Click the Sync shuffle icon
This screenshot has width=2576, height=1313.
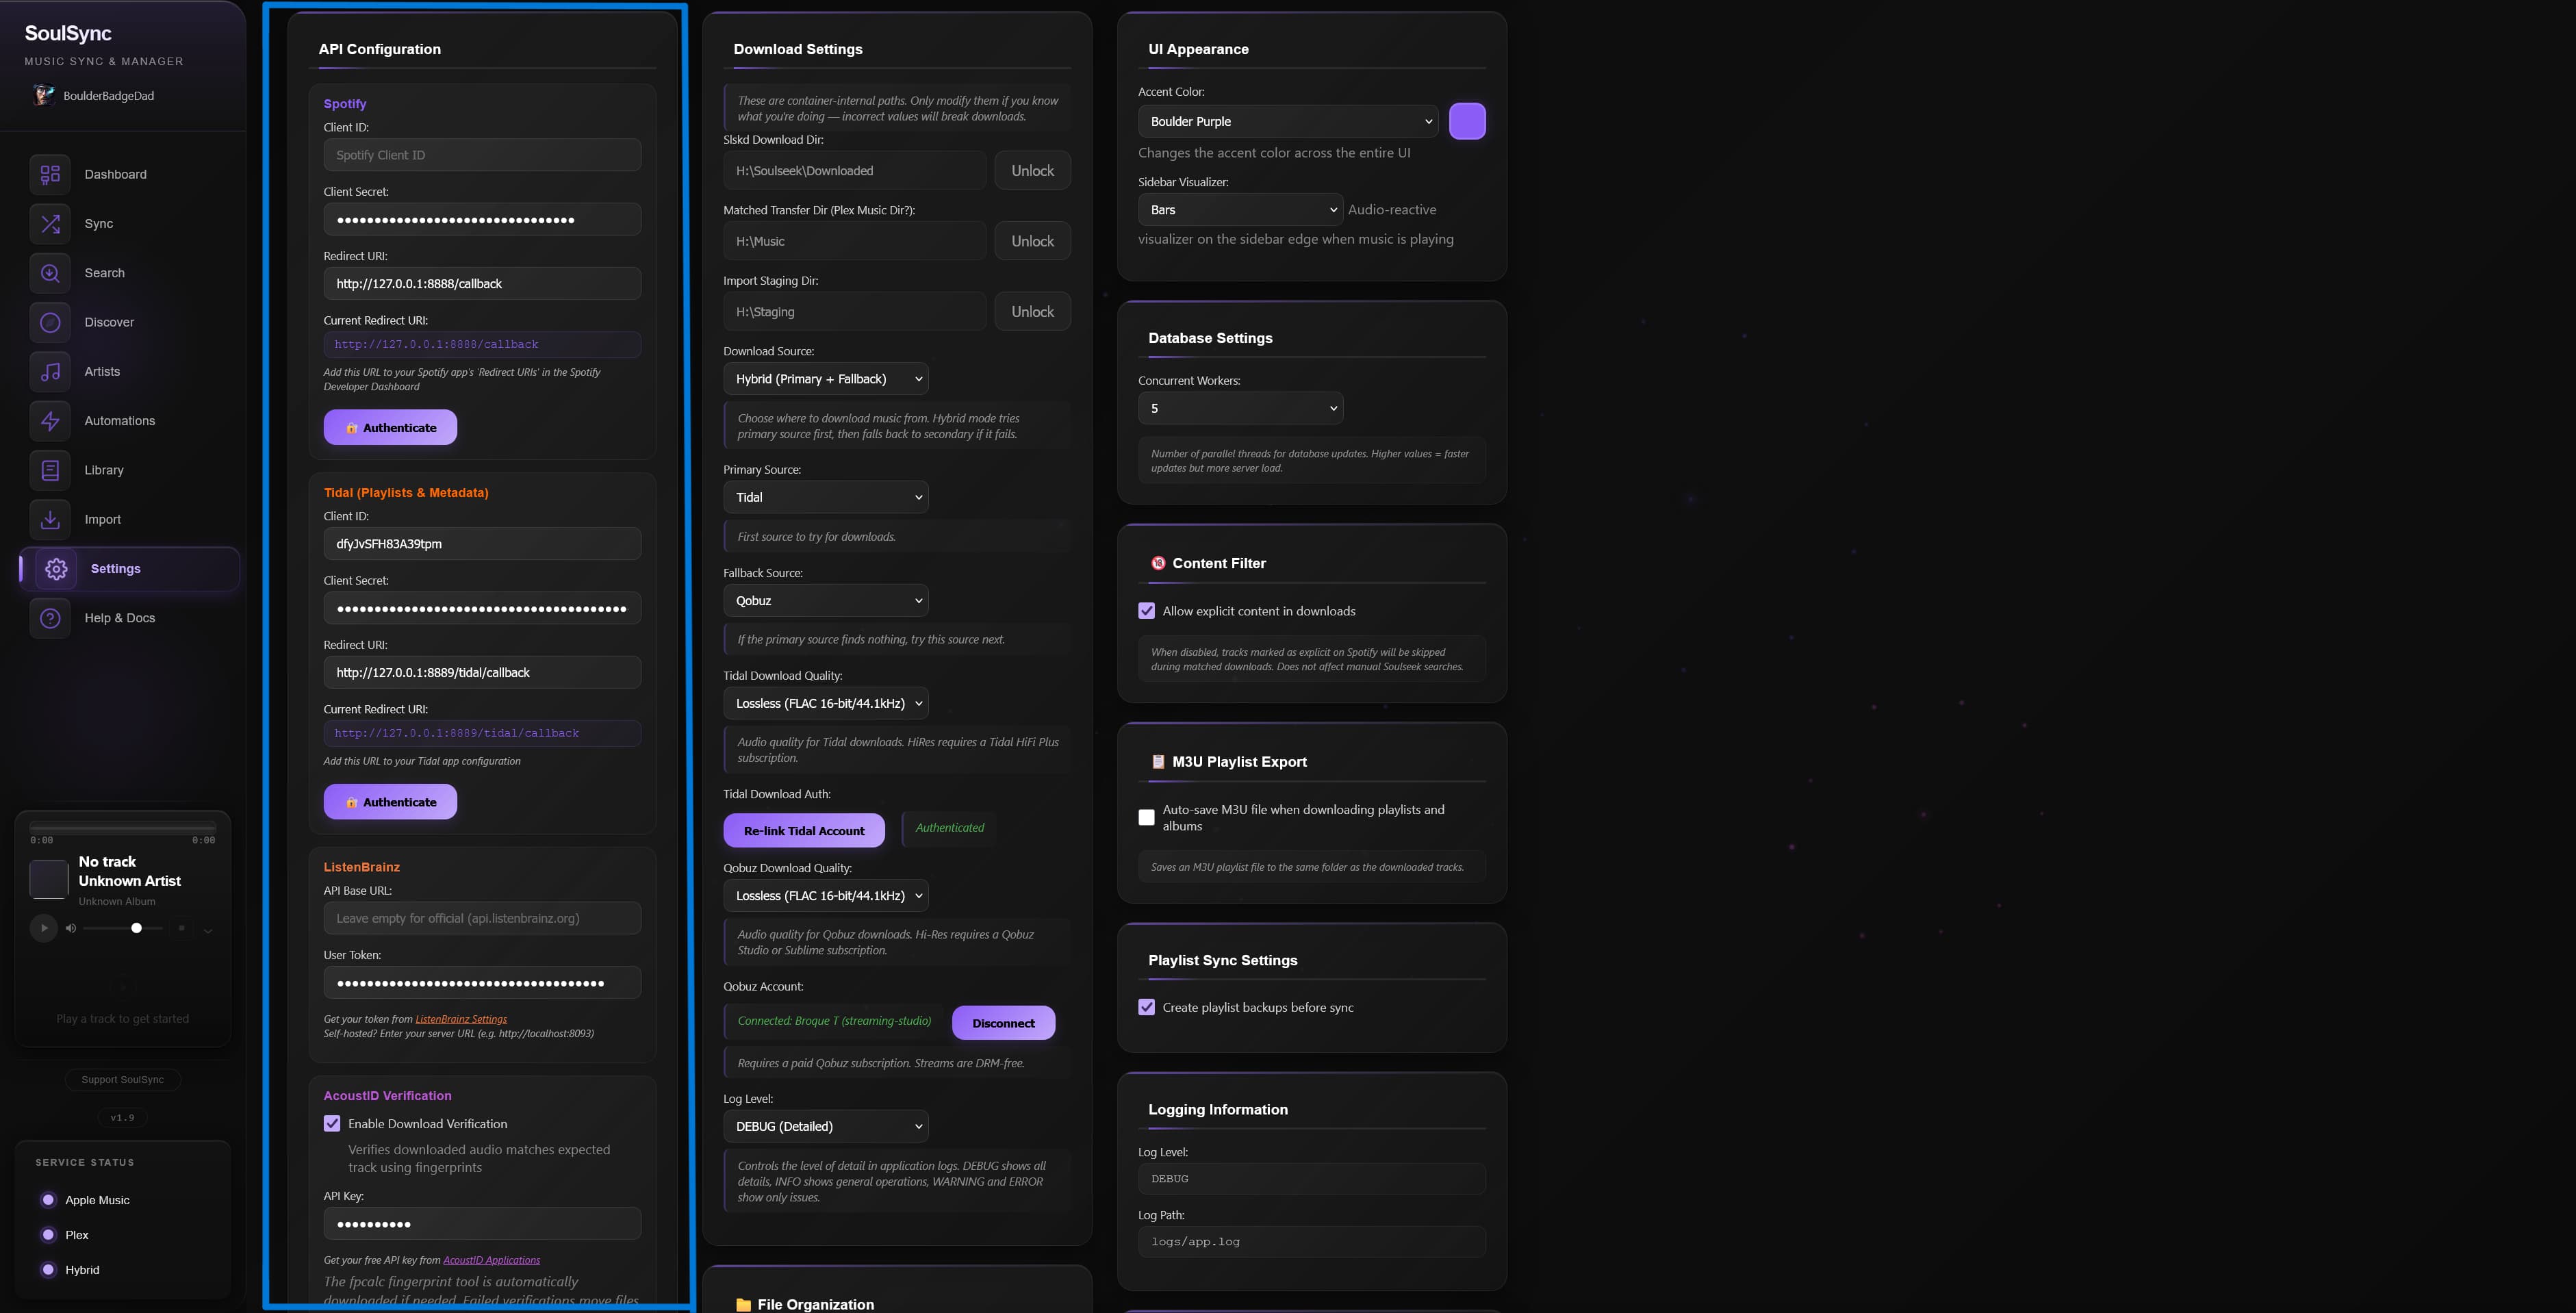tap(50, 223)
